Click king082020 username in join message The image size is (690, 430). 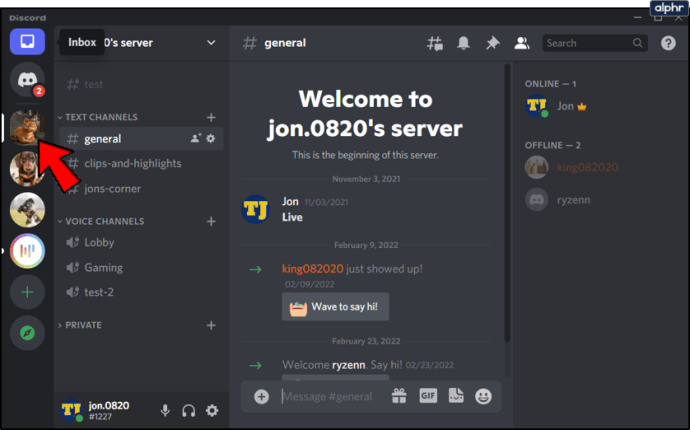[312, 268]
